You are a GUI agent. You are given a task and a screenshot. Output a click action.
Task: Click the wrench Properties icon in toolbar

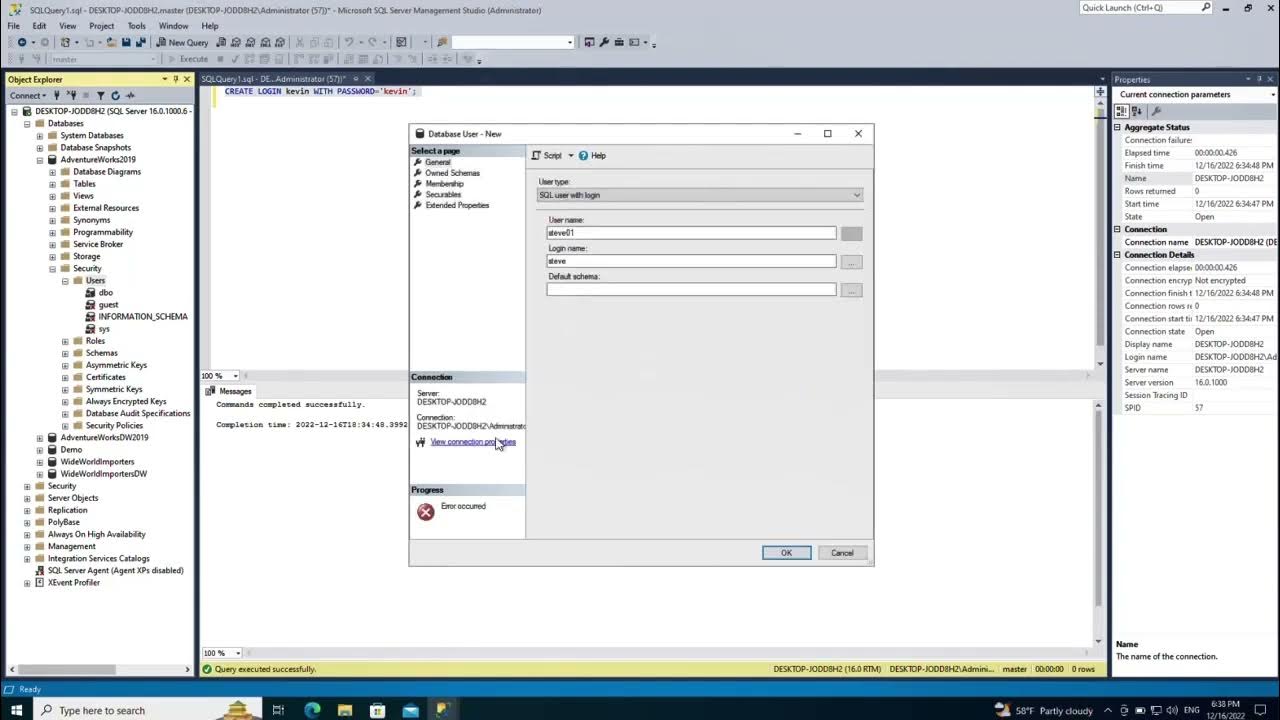pos(604,43)
